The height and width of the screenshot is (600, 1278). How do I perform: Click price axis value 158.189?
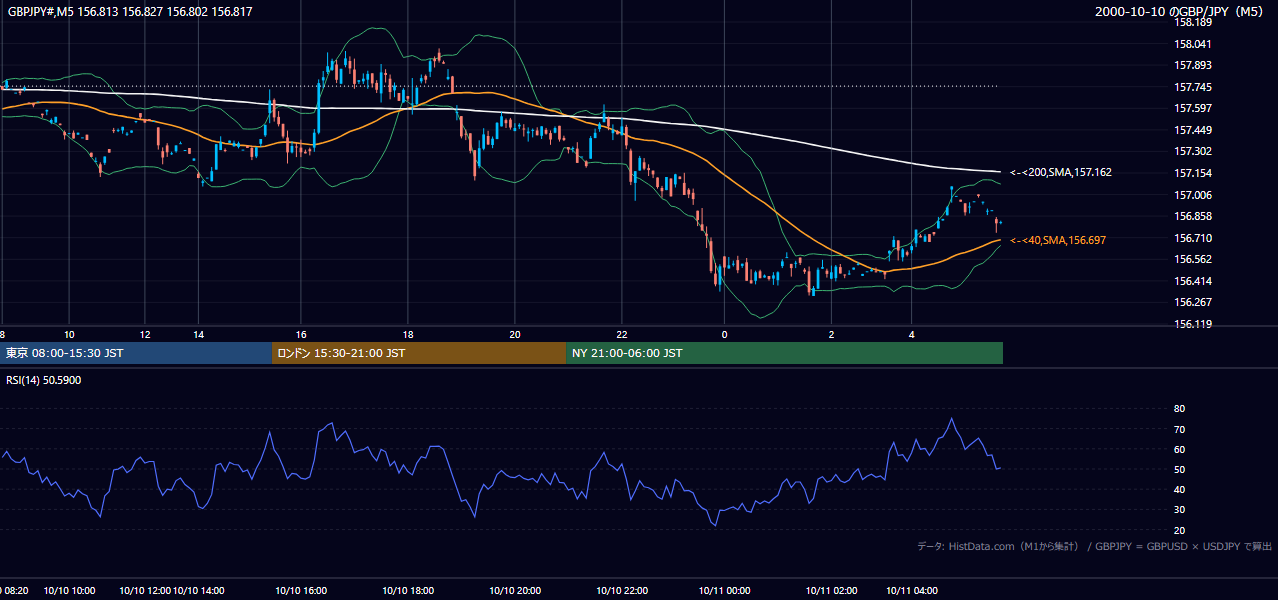click(x=1193, y=22)
